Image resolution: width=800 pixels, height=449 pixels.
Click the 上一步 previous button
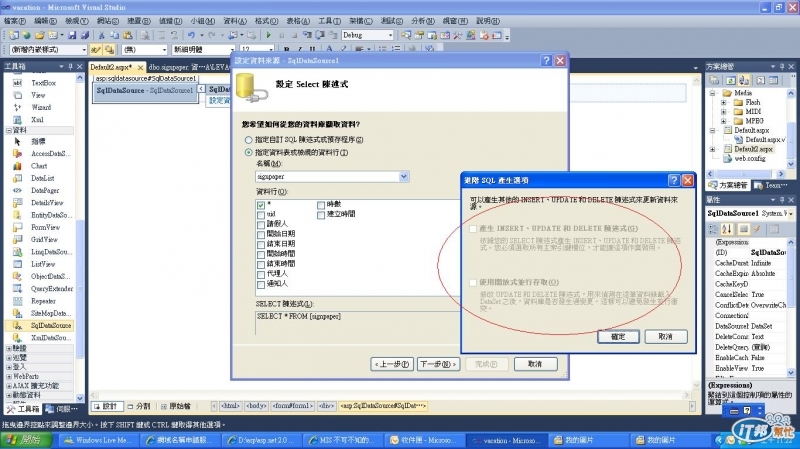(392, 364)
